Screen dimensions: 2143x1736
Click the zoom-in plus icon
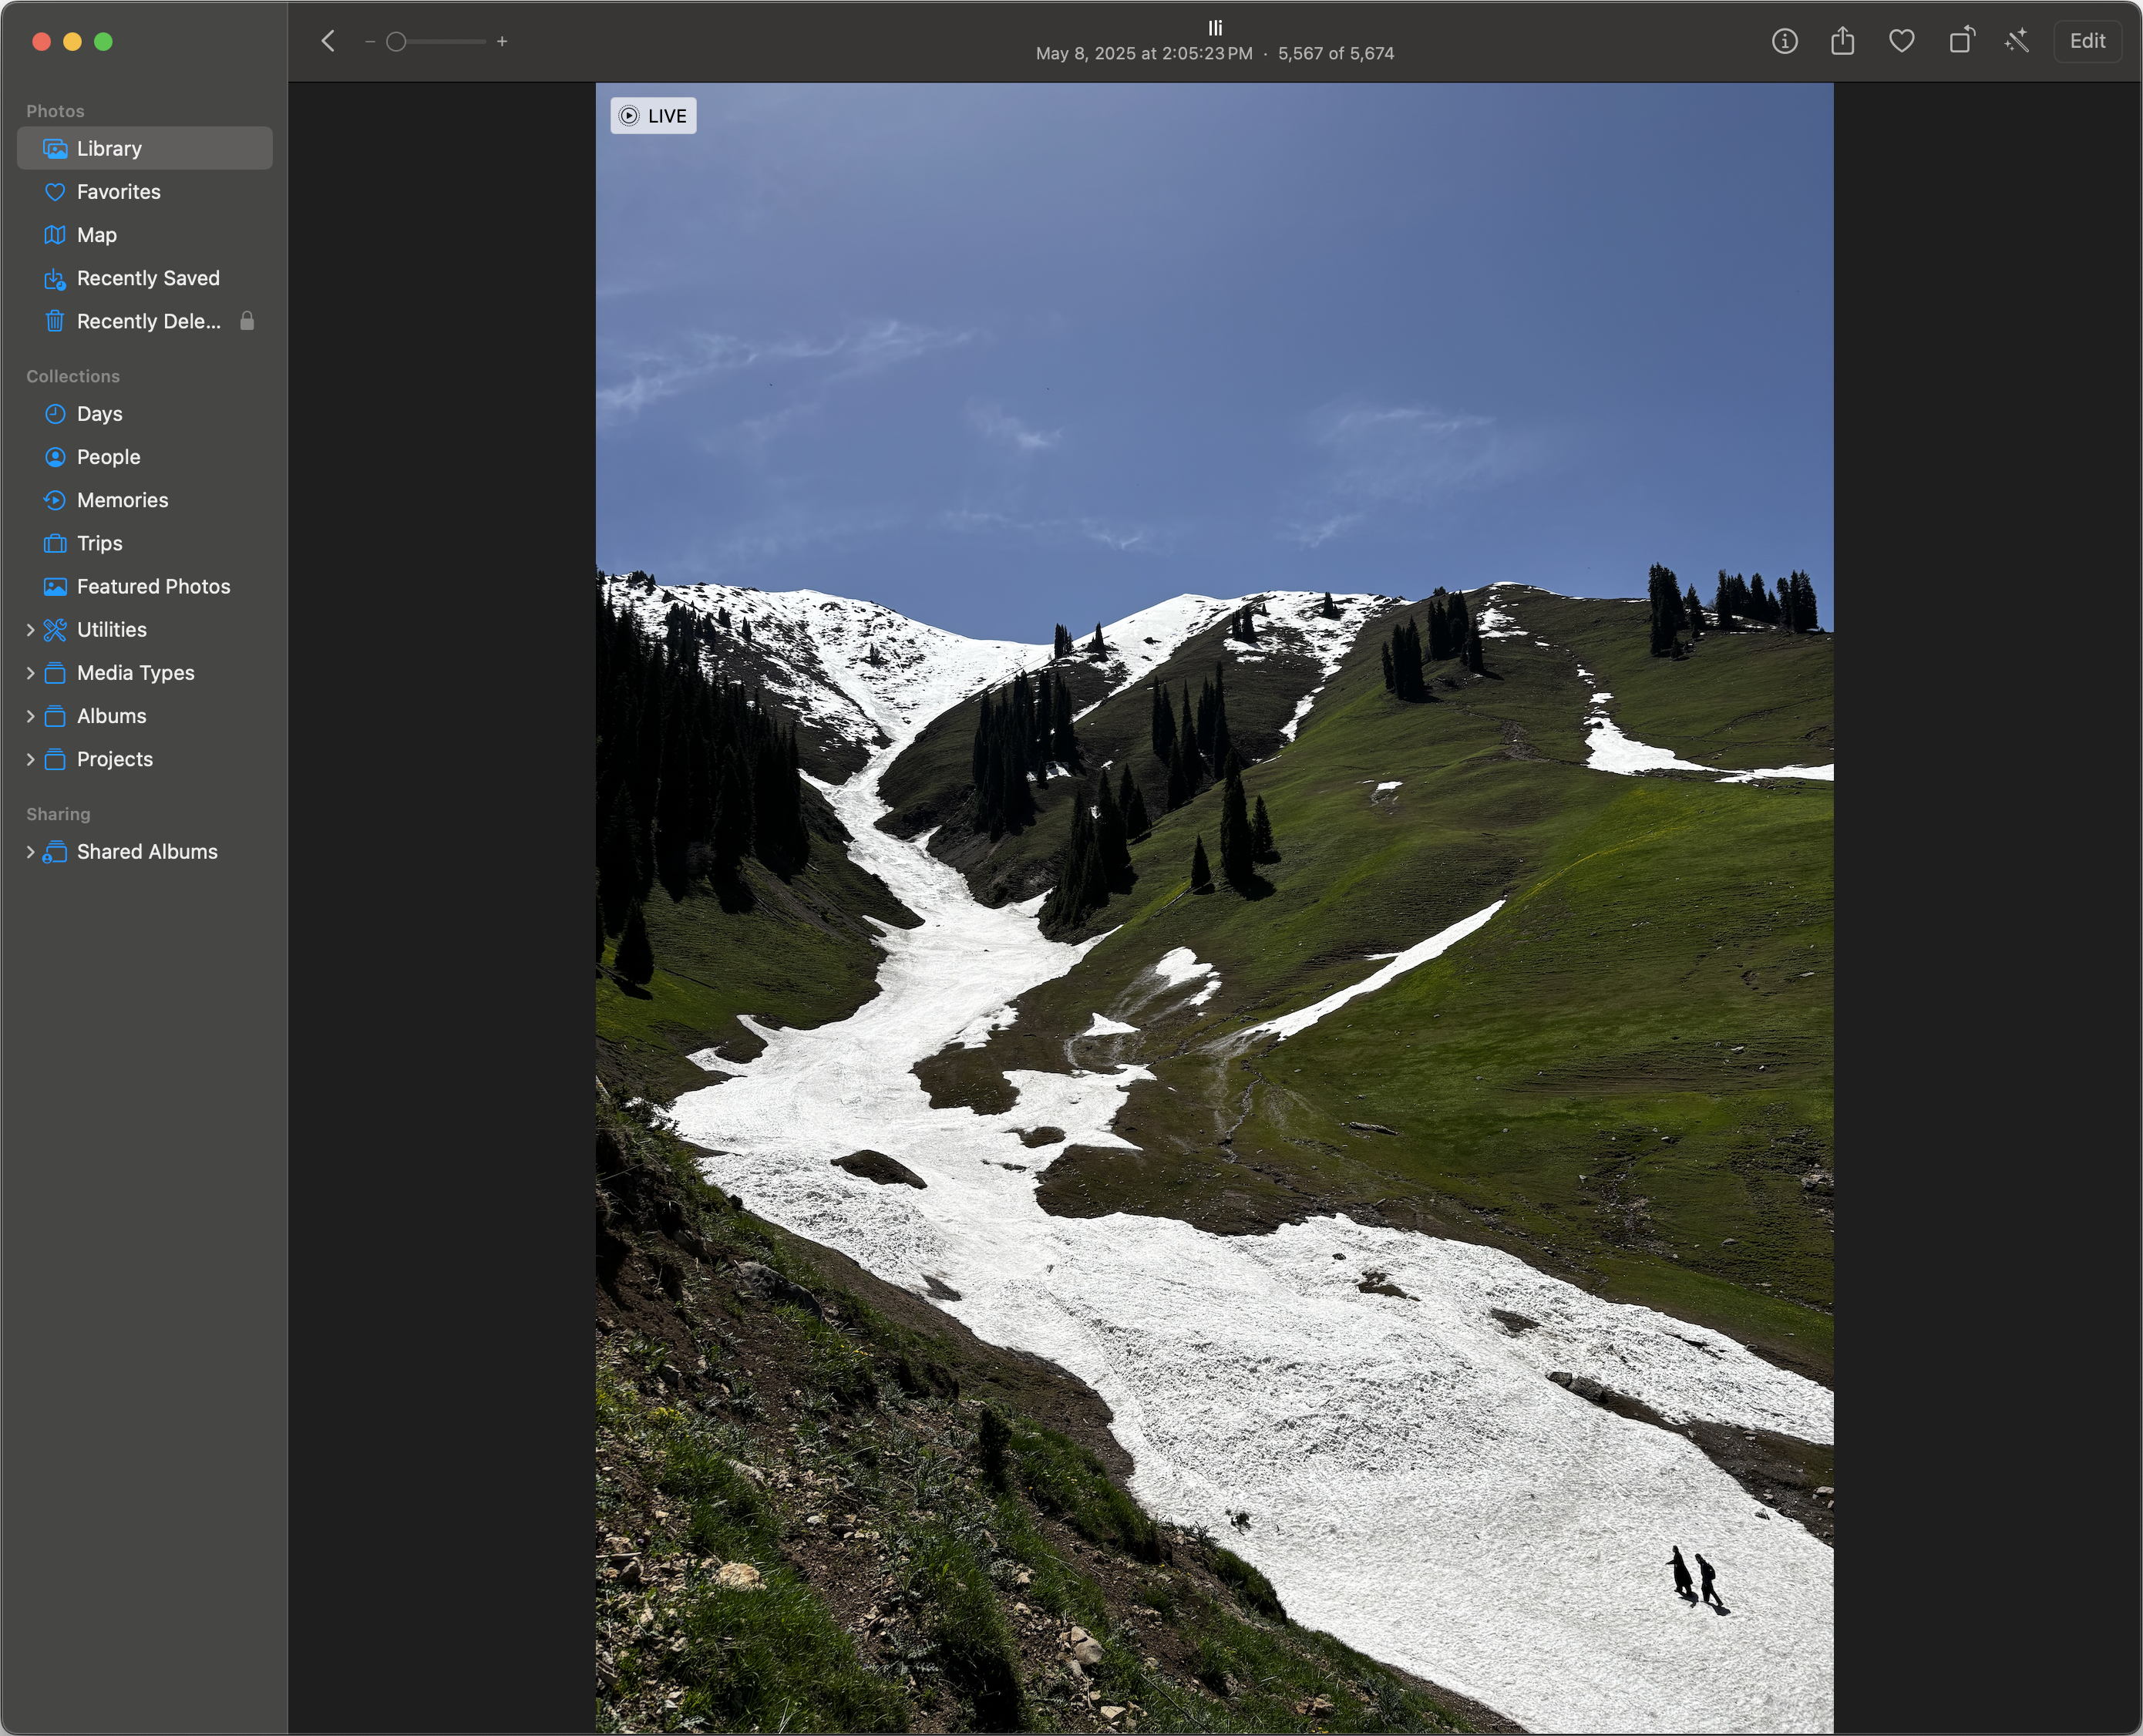point(502,41)
